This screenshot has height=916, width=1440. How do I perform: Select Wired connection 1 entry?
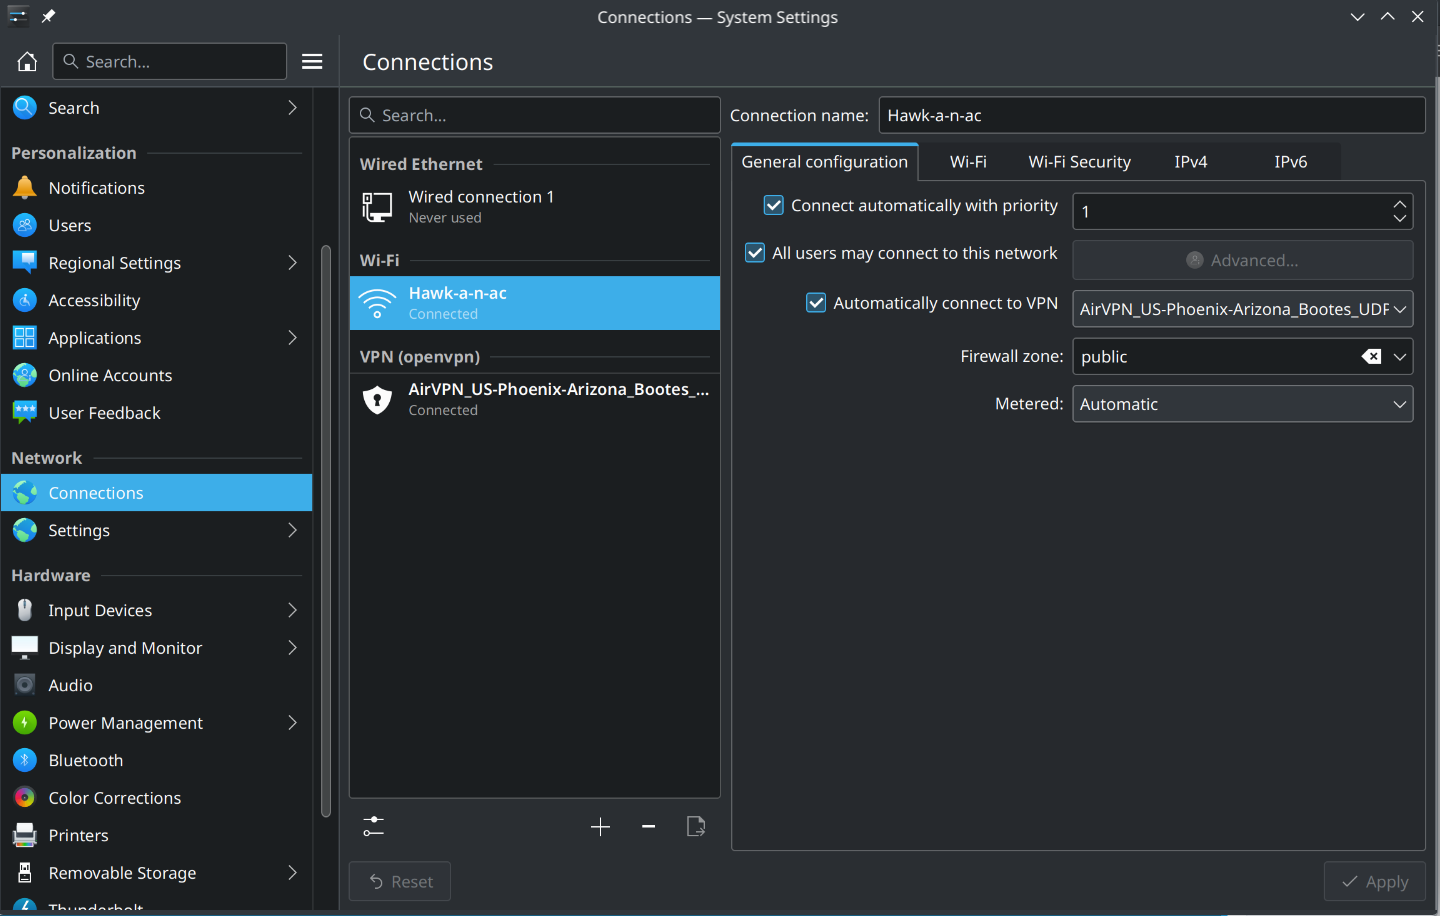point(535,207)
